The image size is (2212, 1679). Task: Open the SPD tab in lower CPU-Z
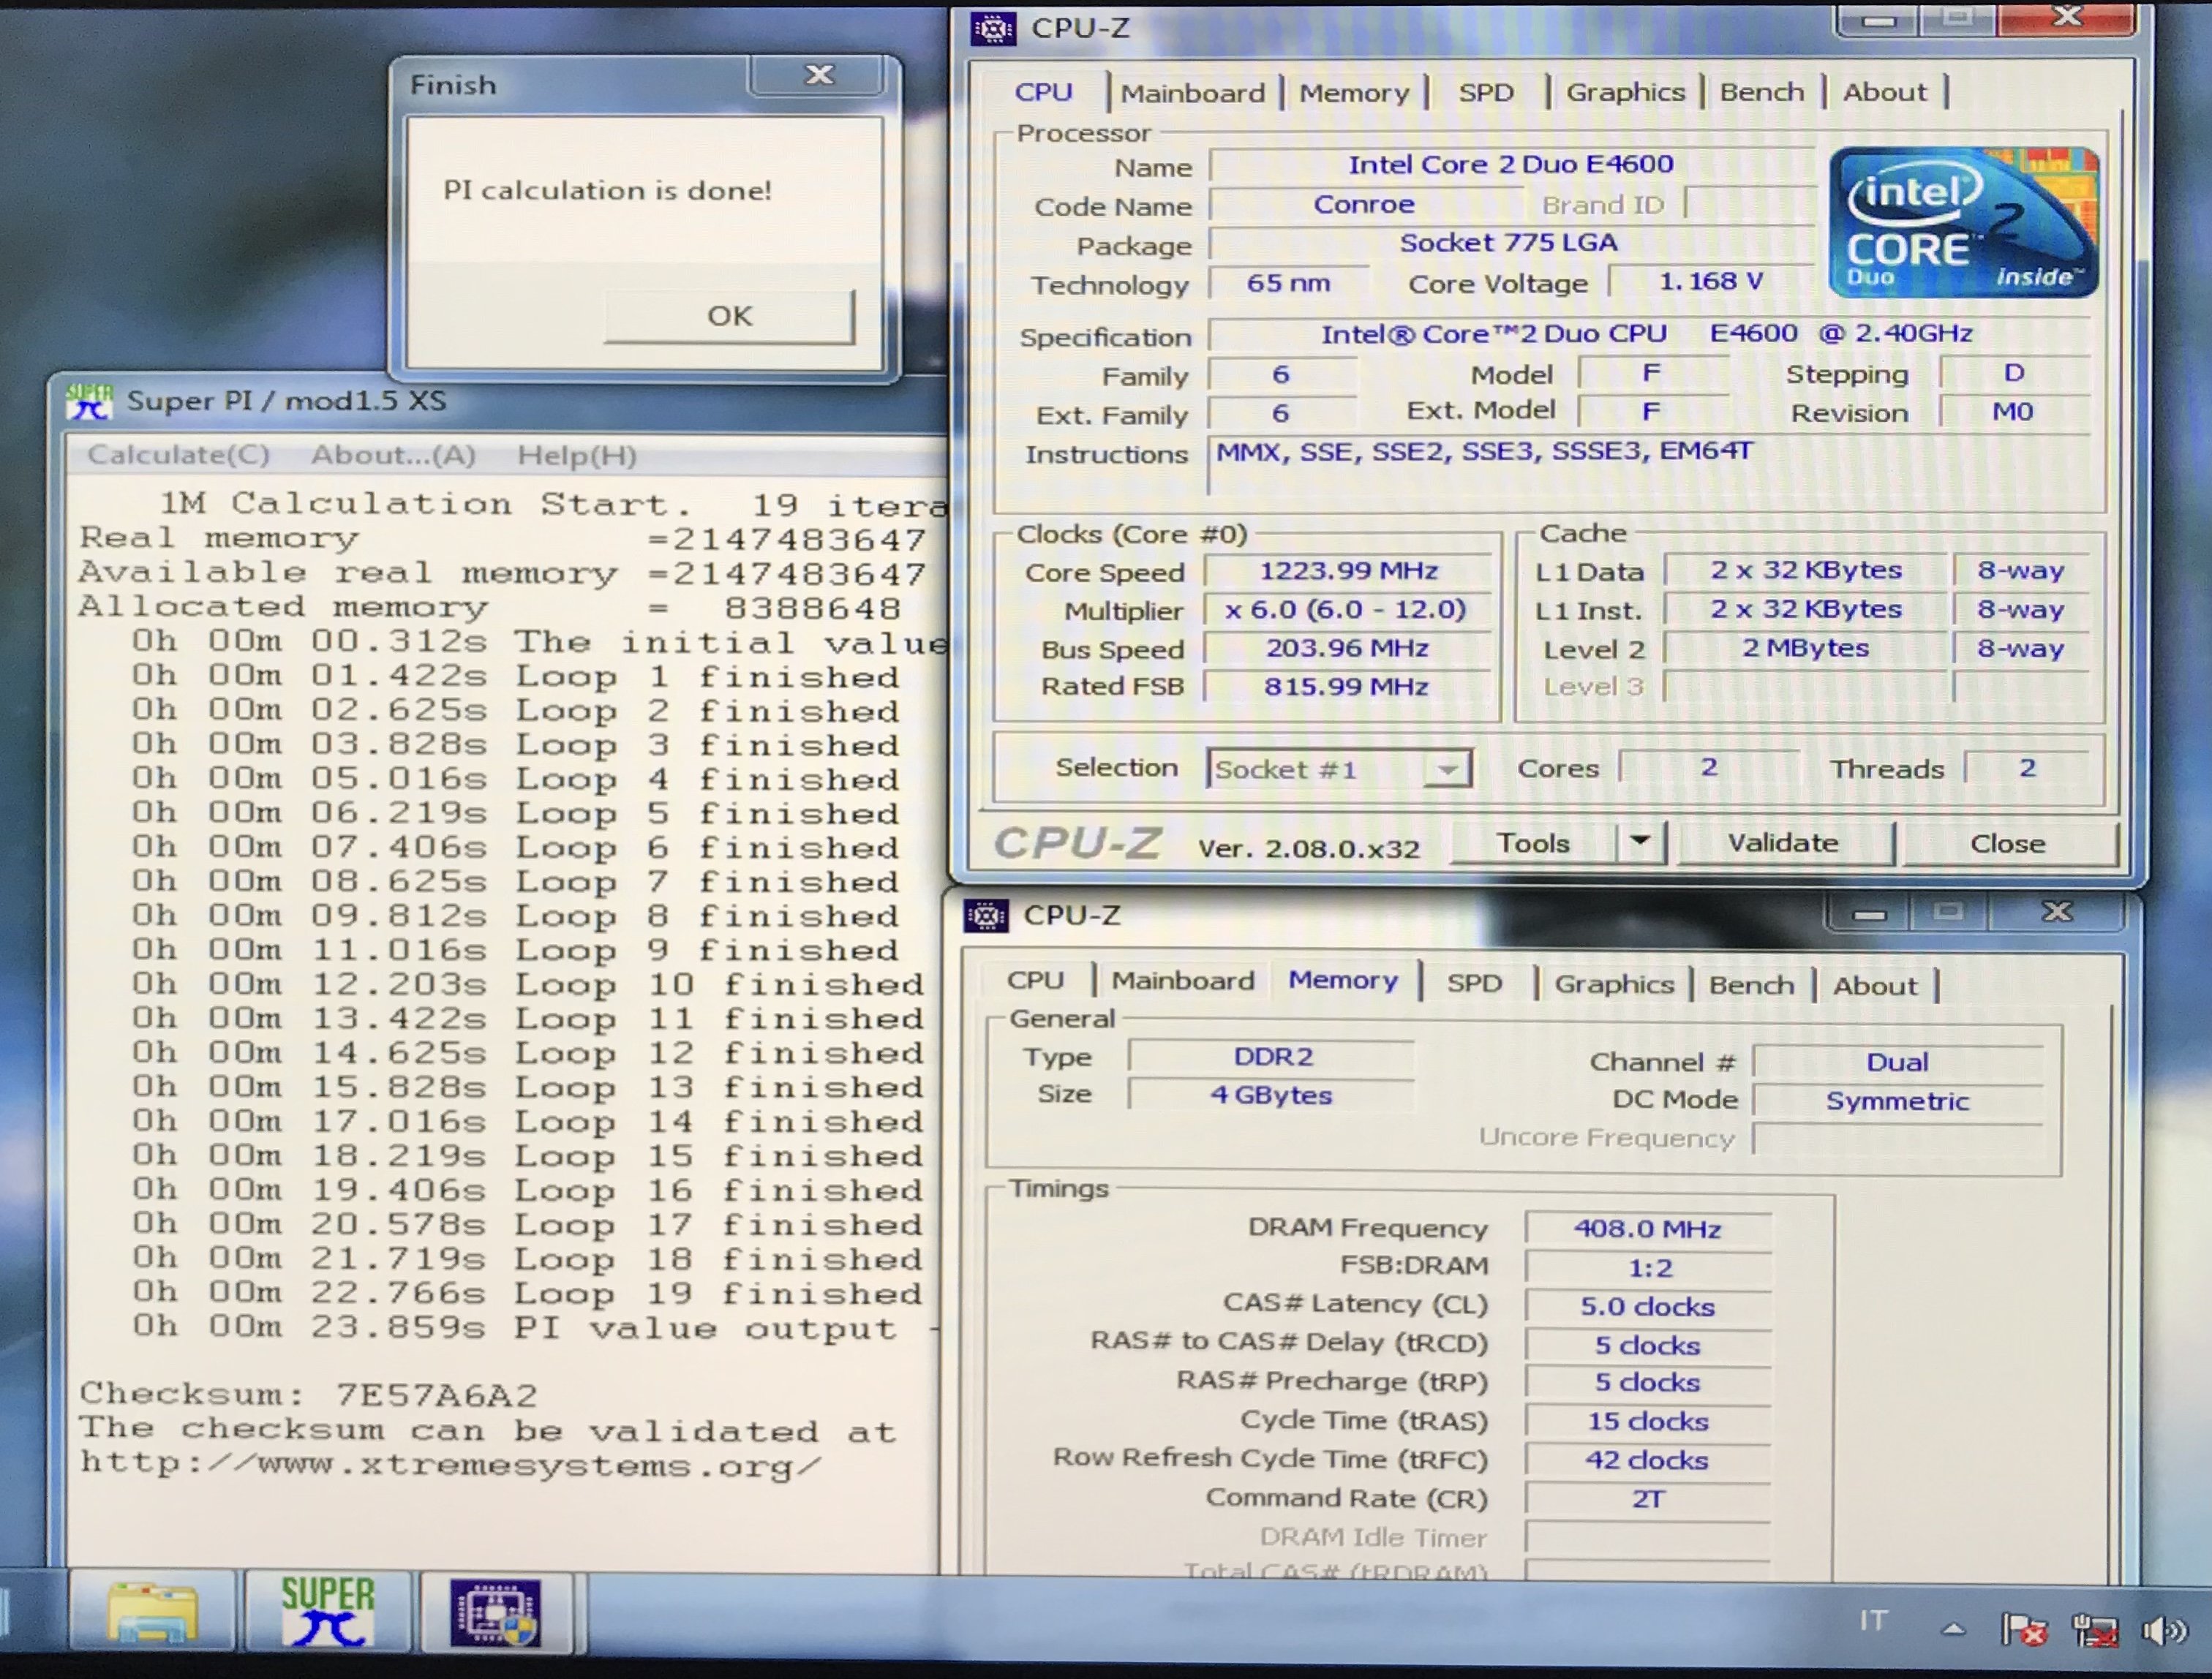pos(1474,983)
